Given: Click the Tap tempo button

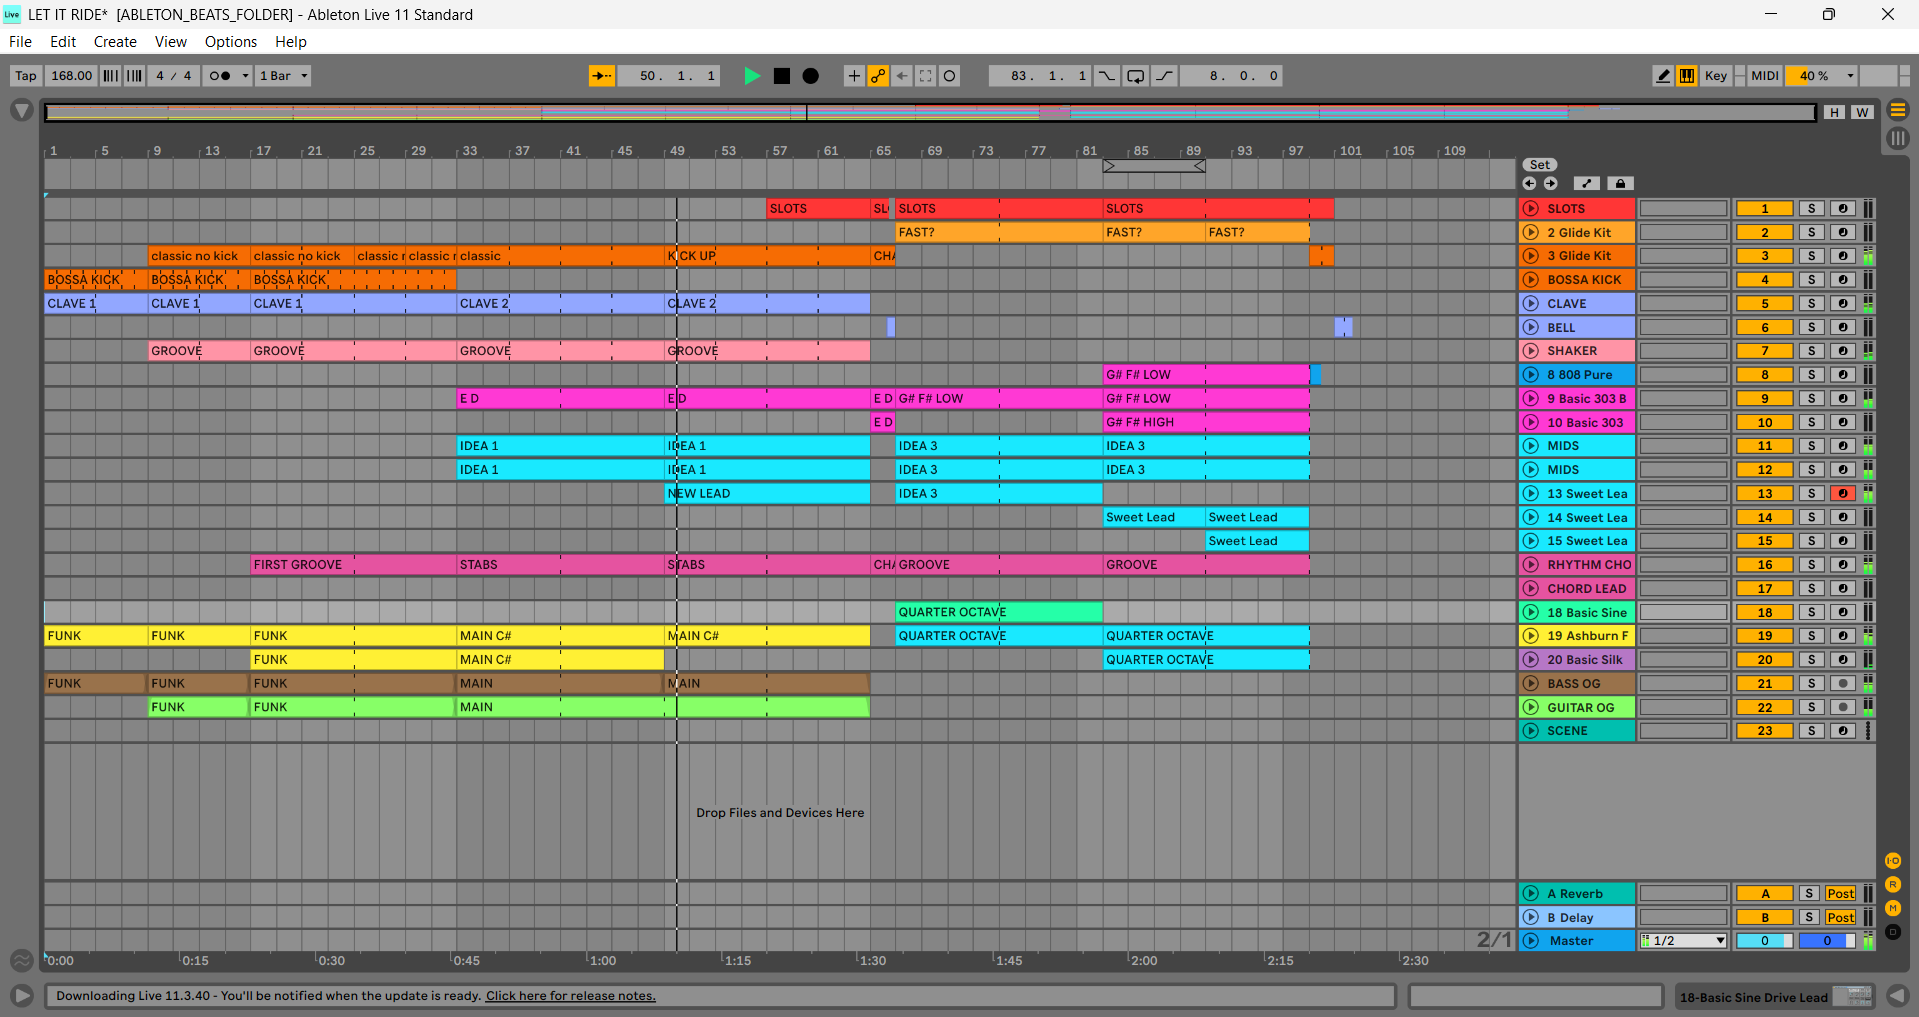Looking at the screenshot, I should point(26,76).
